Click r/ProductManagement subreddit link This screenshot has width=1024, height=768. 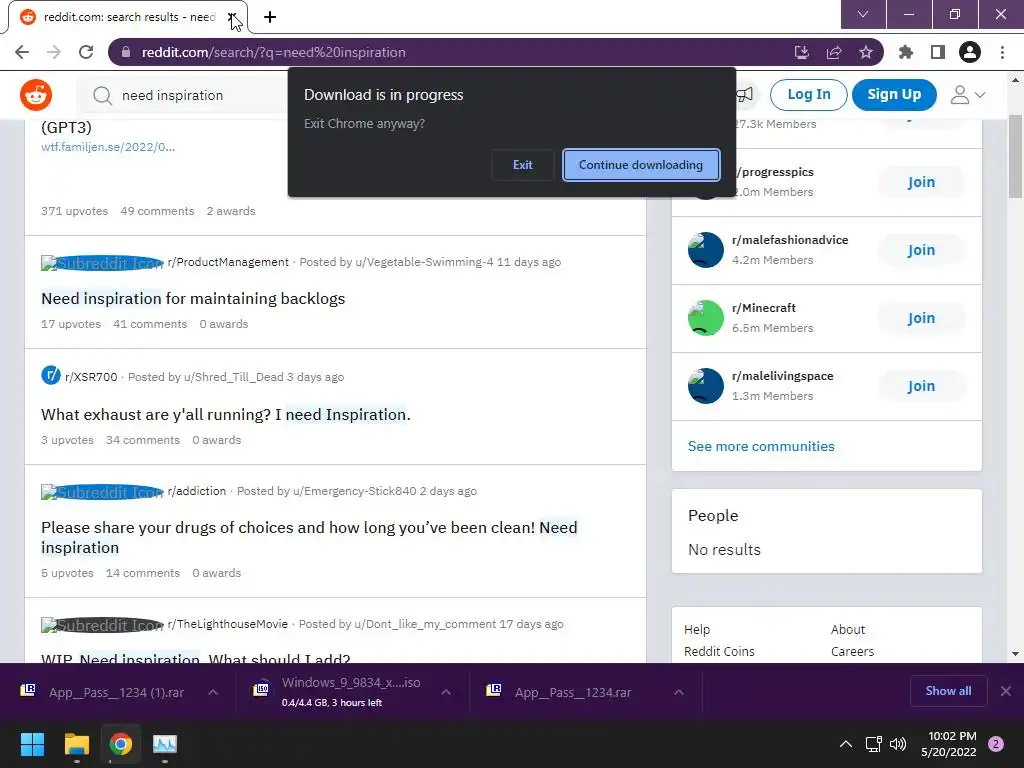pos(228,262)
